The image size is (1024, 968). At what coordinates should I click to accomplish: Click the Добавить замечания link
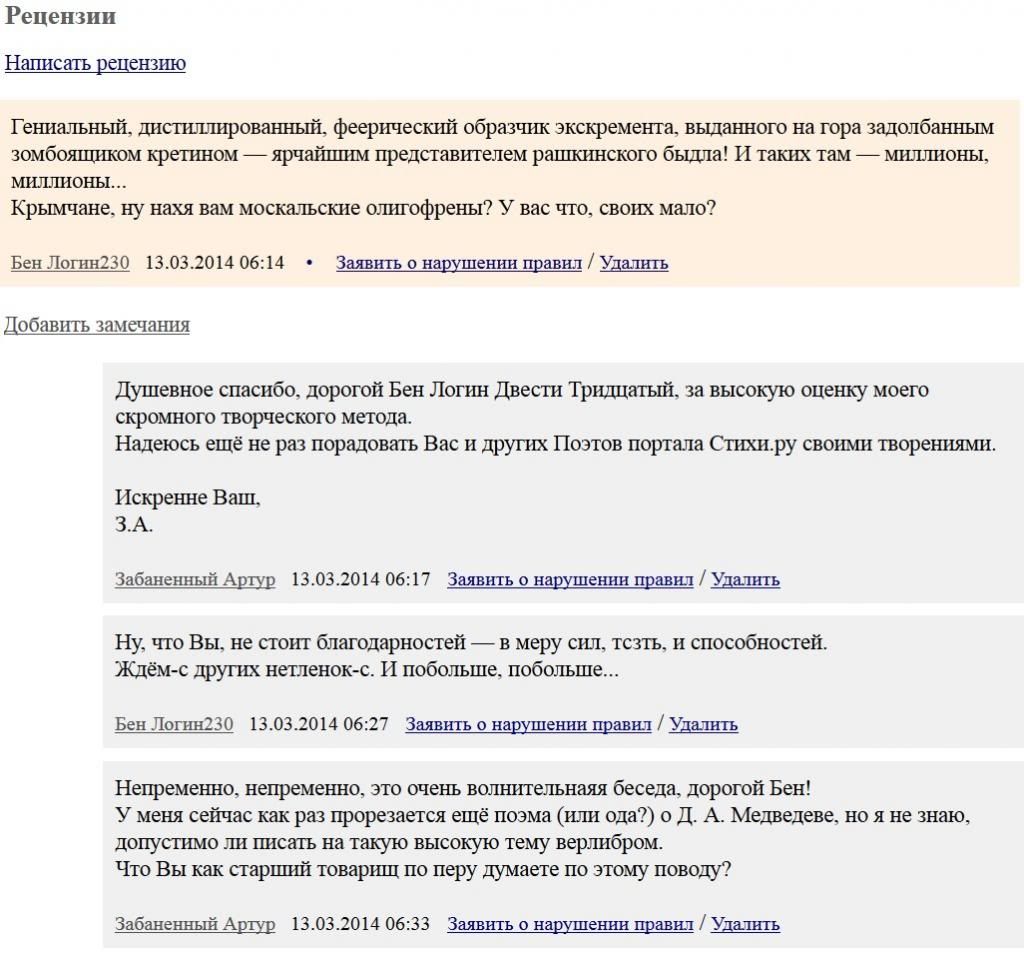point(97,325)
